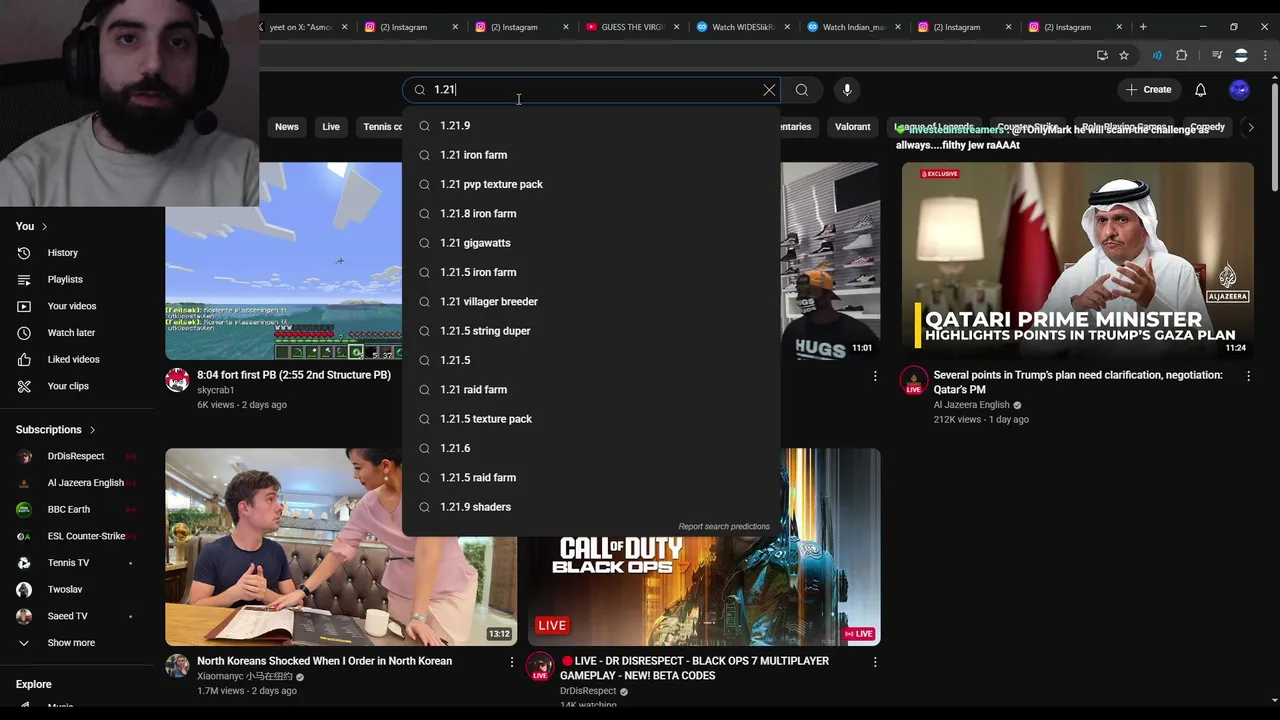Open Twoslav subscription
Viewport: 1280px width, 720px height.
pyautogui.click(x=65, y=590)
